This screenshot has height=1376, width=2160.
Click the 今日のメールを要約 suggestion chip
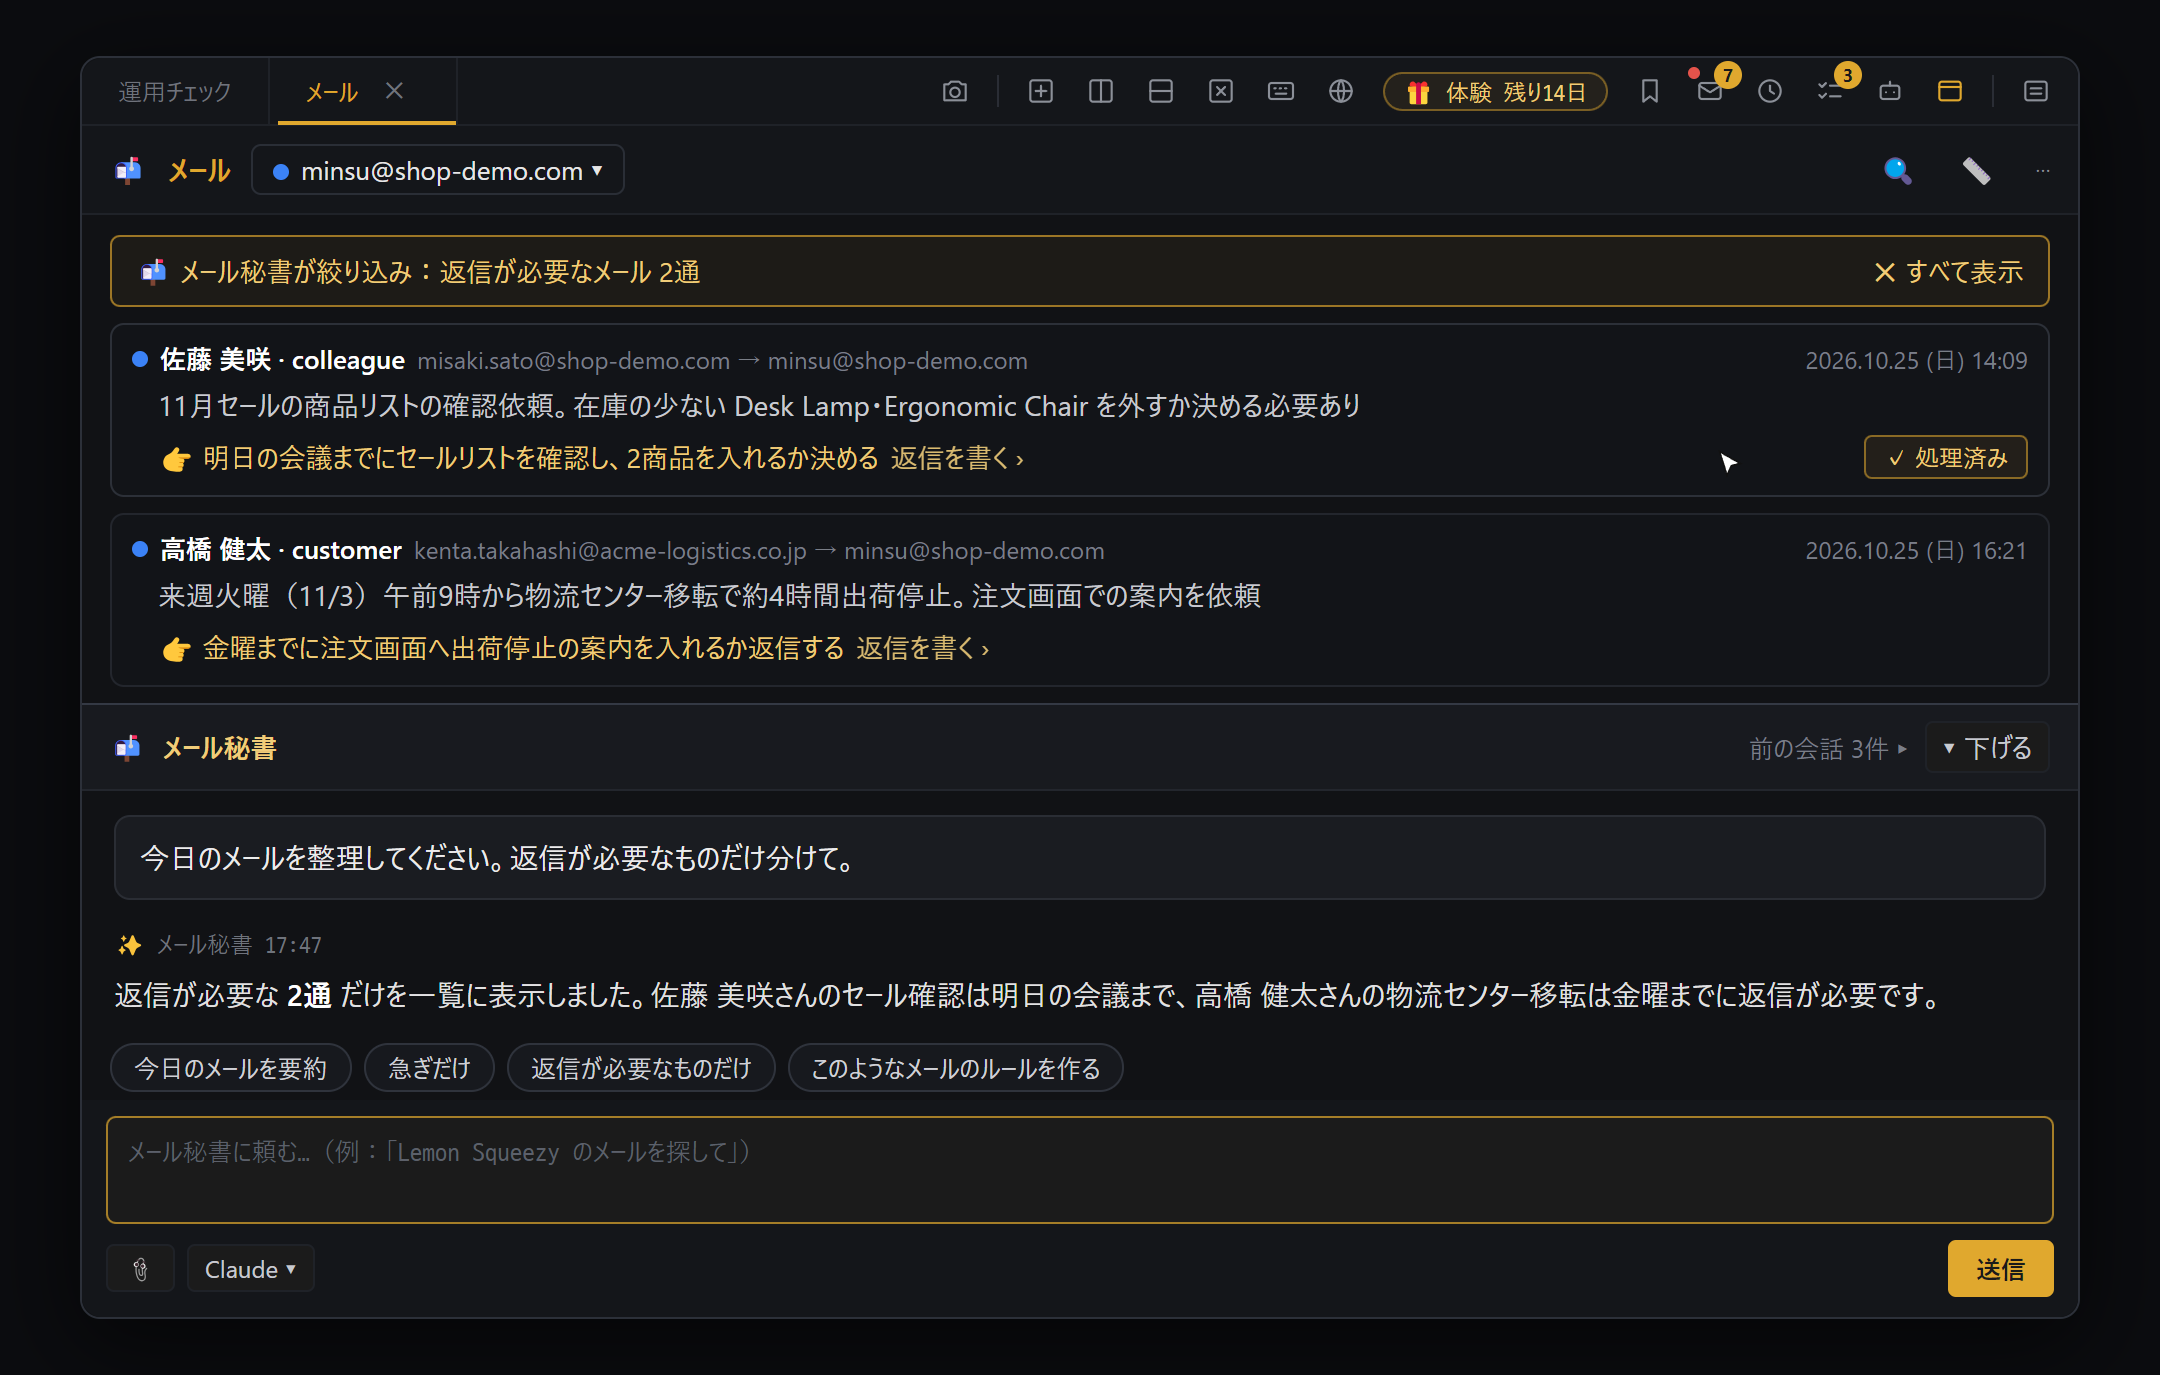tap(231, 1068)
